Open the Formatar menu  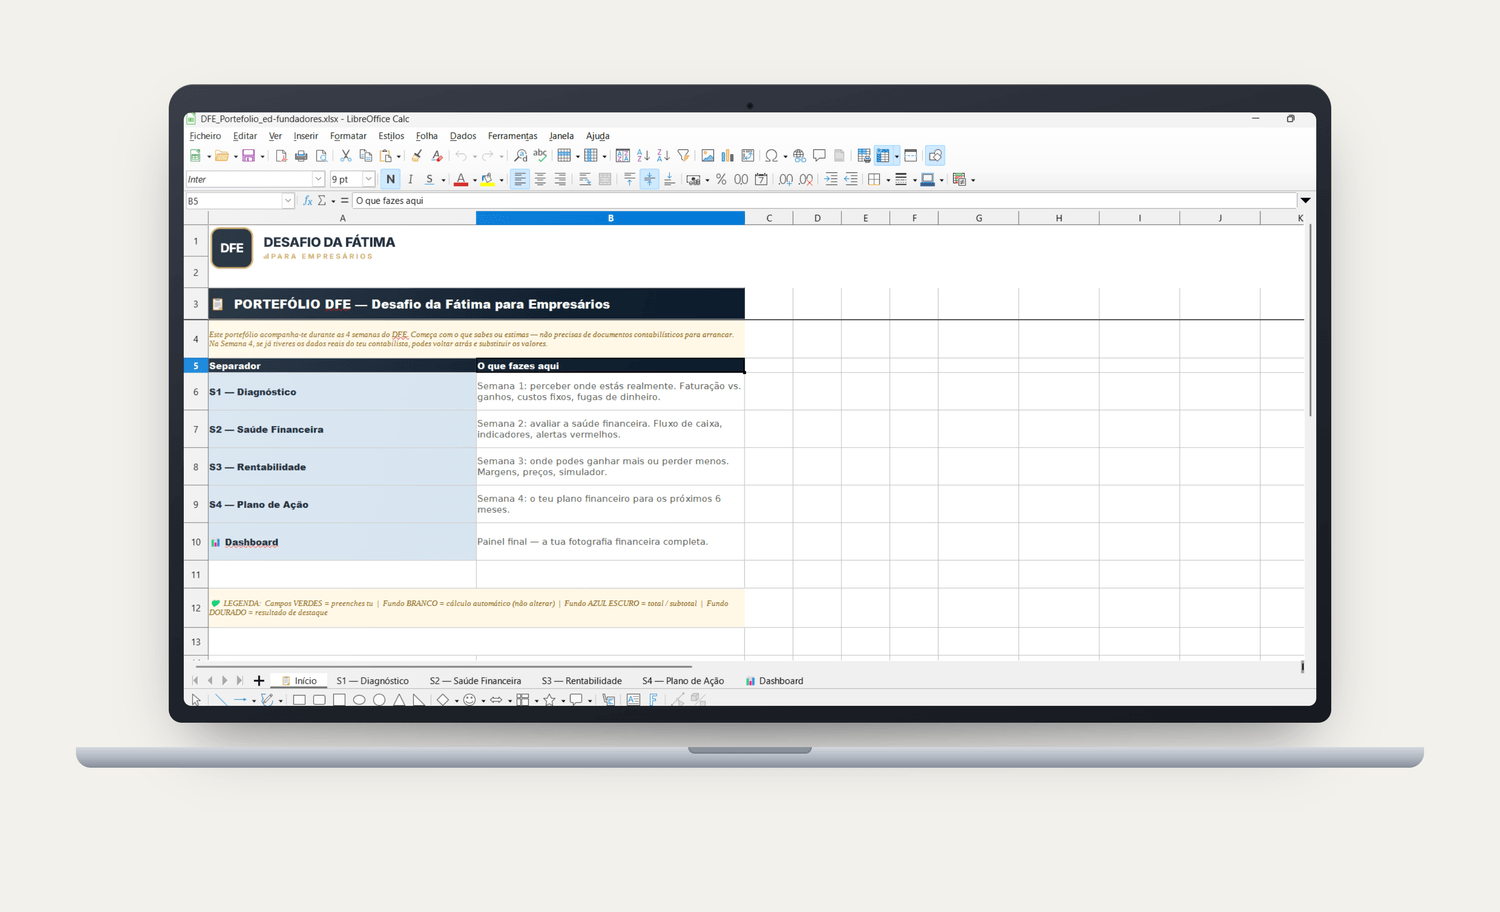tap(348, 136)
